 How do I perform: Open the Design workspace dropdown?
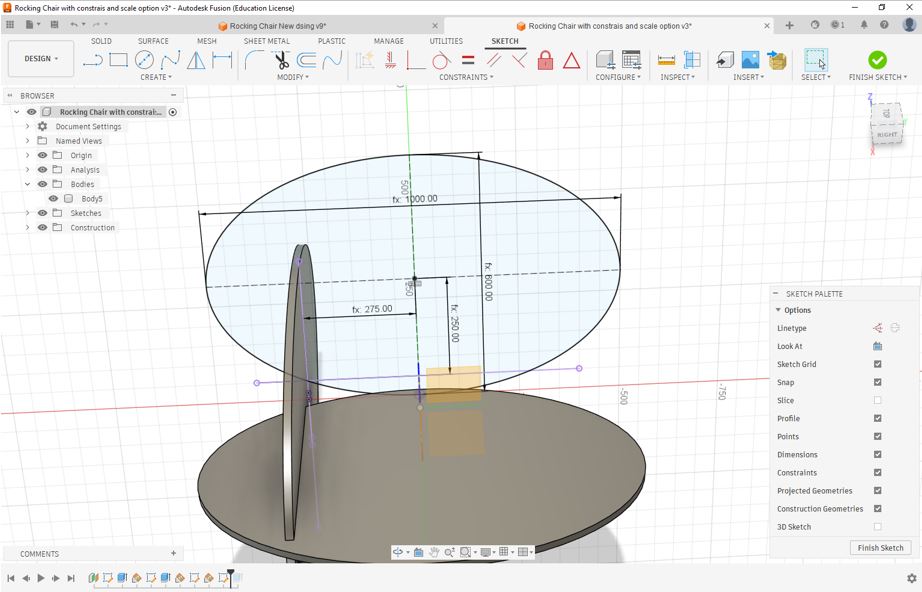[41, 59]
